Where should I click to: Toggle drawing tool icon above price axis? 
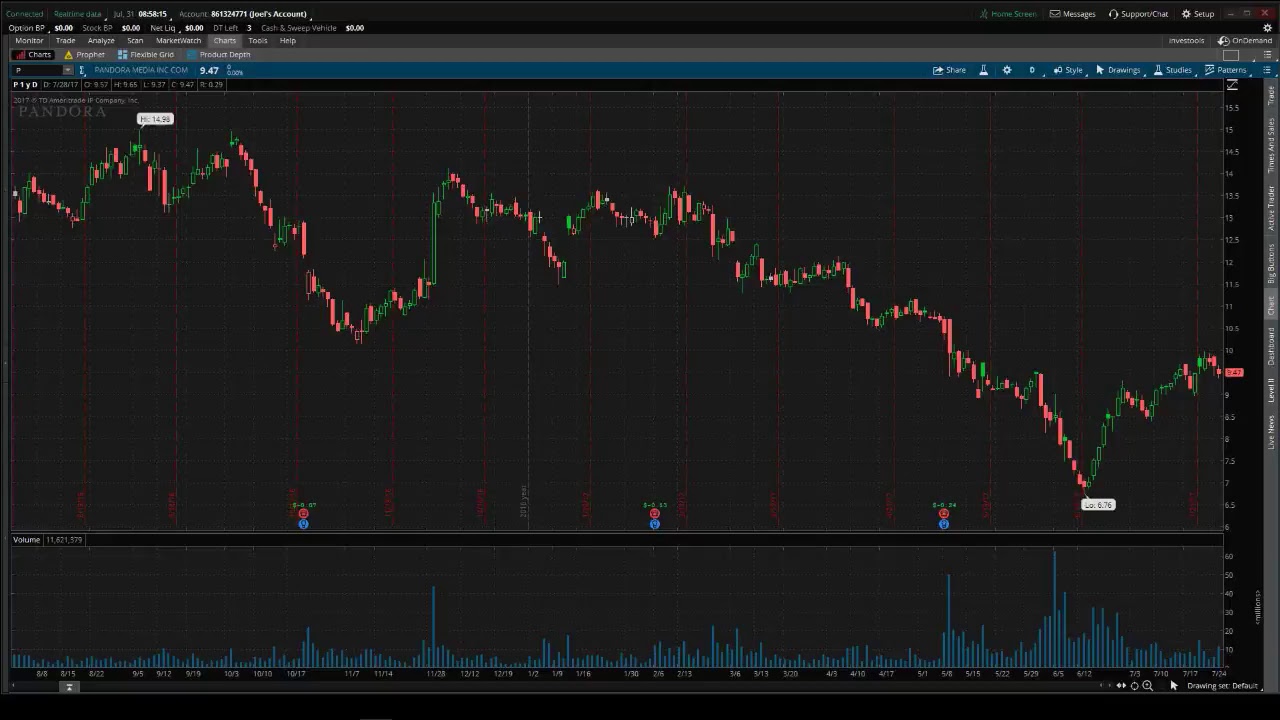(x=1232, y=85)
